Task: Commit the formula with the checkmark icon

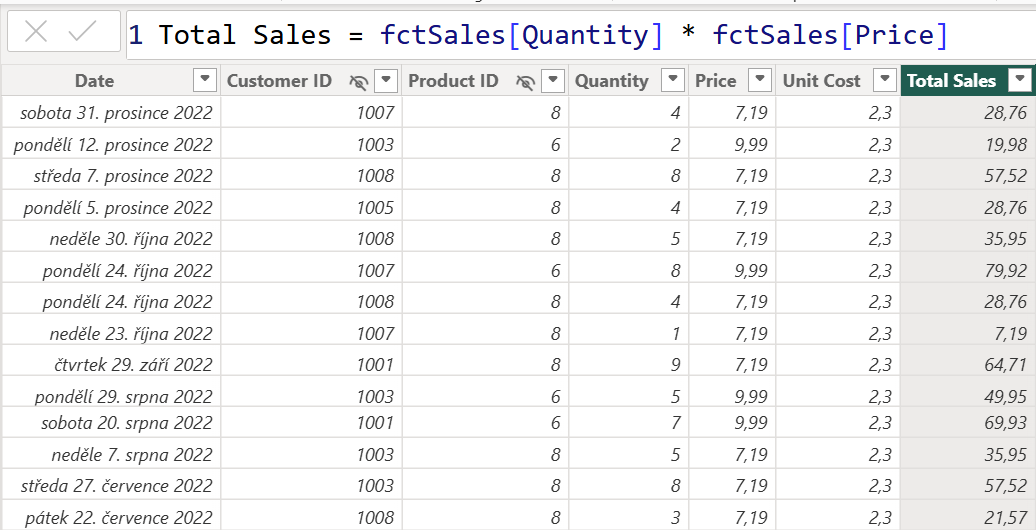Action: click(x=82, y=32)
